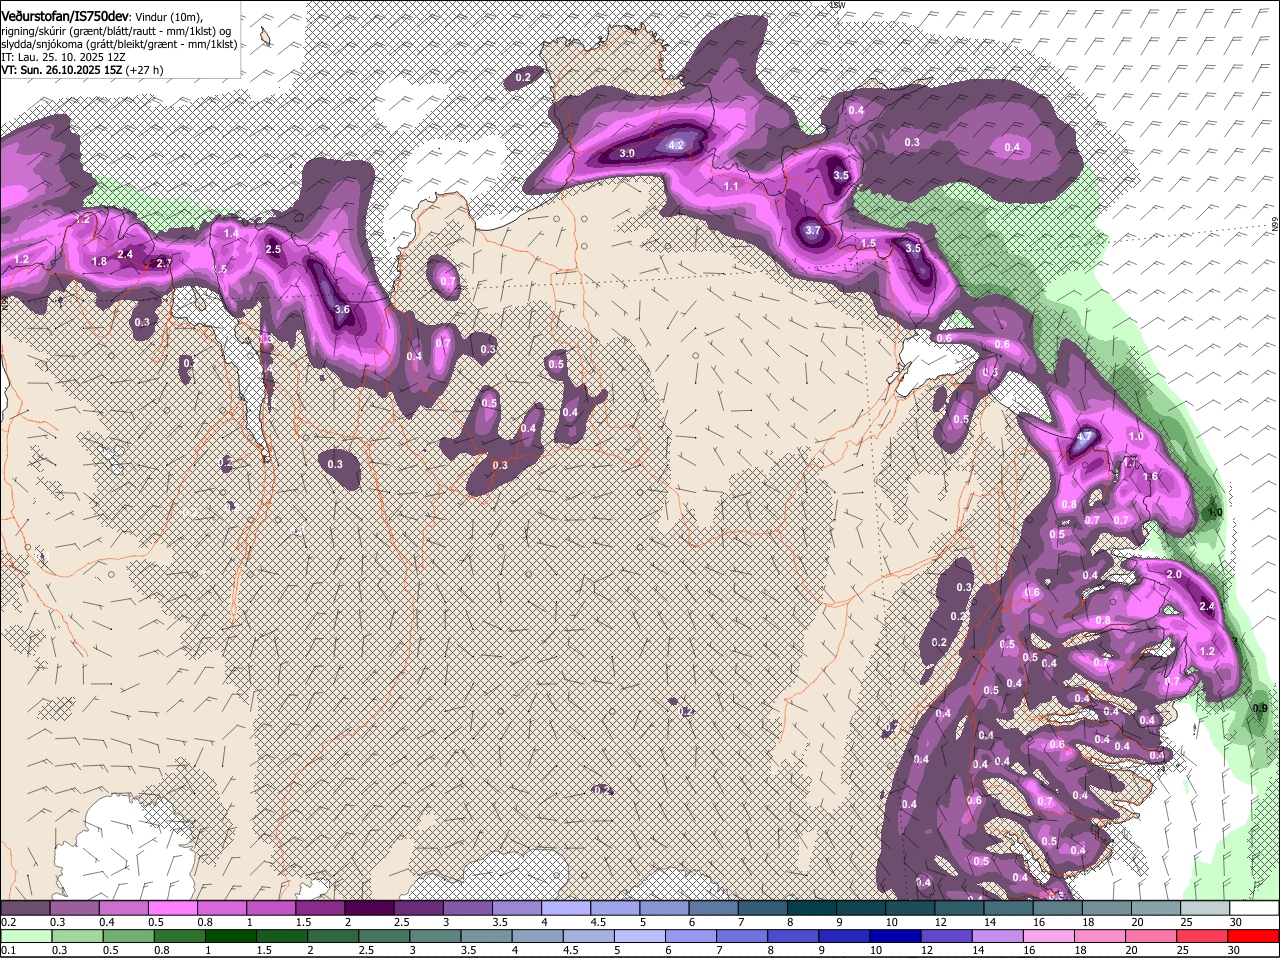Click the dark blue 10 swatch in lower legend row
The height and width of the screenshot is (958, 1280).
[898, 936]
